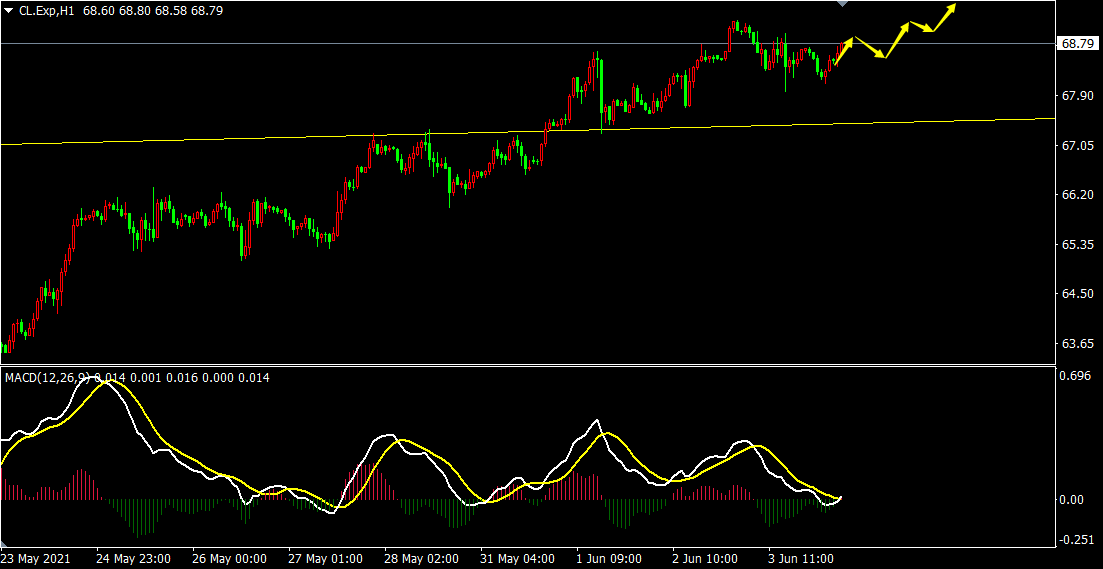Click the 28 May 02:00 time label
Screen dimensions: 1103x569
click(420, 558)
